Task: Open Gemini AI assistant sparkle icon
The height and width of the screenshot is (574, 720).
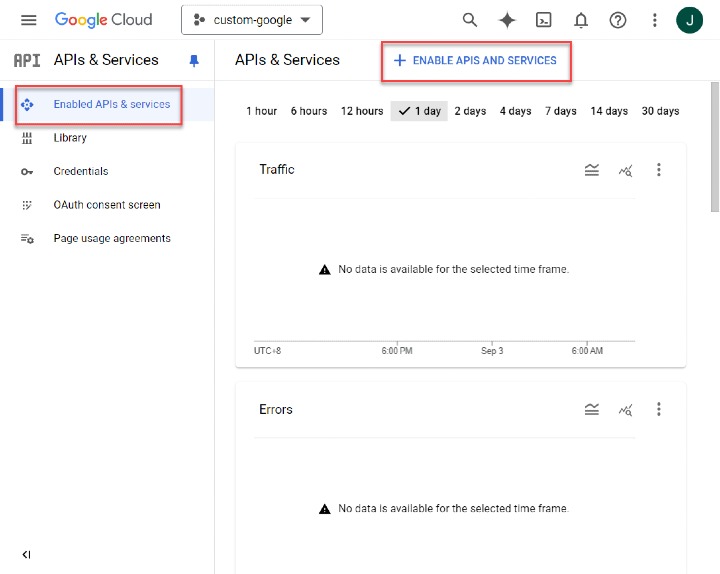Action: tap(507, 20)
